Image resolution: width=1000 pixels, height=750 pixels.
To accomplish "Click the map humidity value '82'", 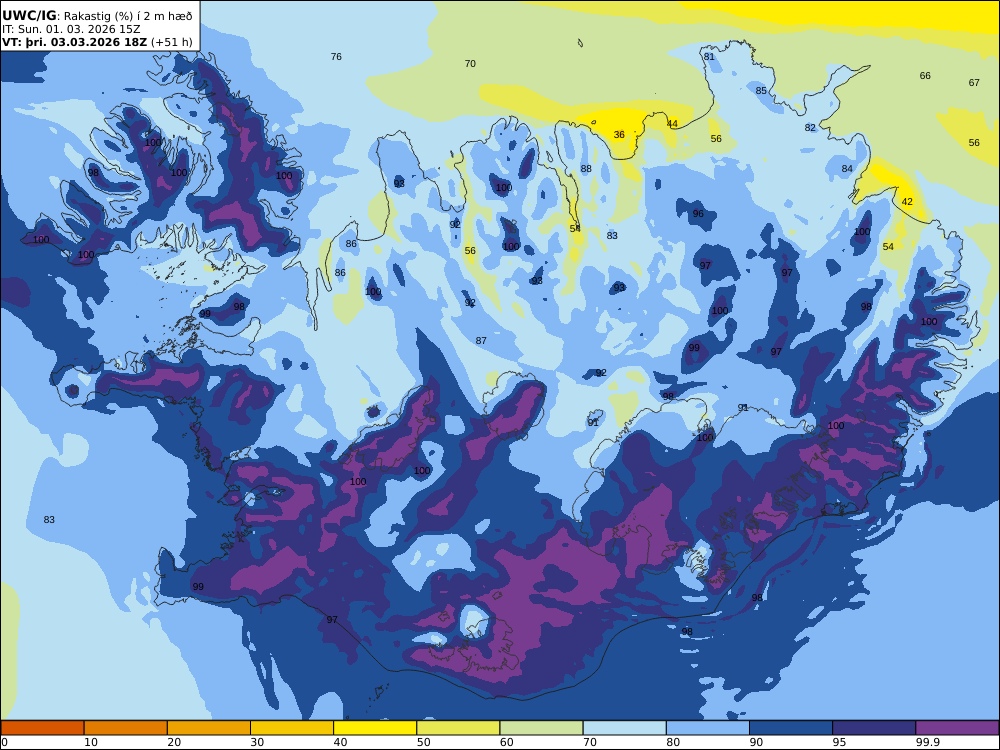I will pyautogui.click(x=810, y=128).
